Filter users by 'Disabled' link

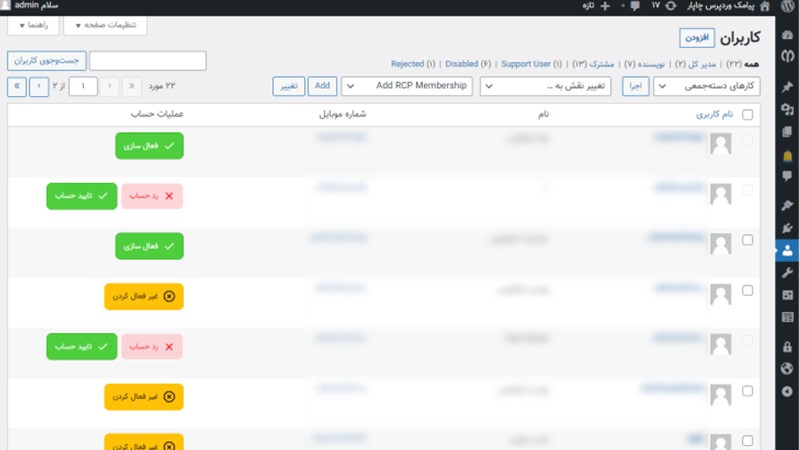463,64
